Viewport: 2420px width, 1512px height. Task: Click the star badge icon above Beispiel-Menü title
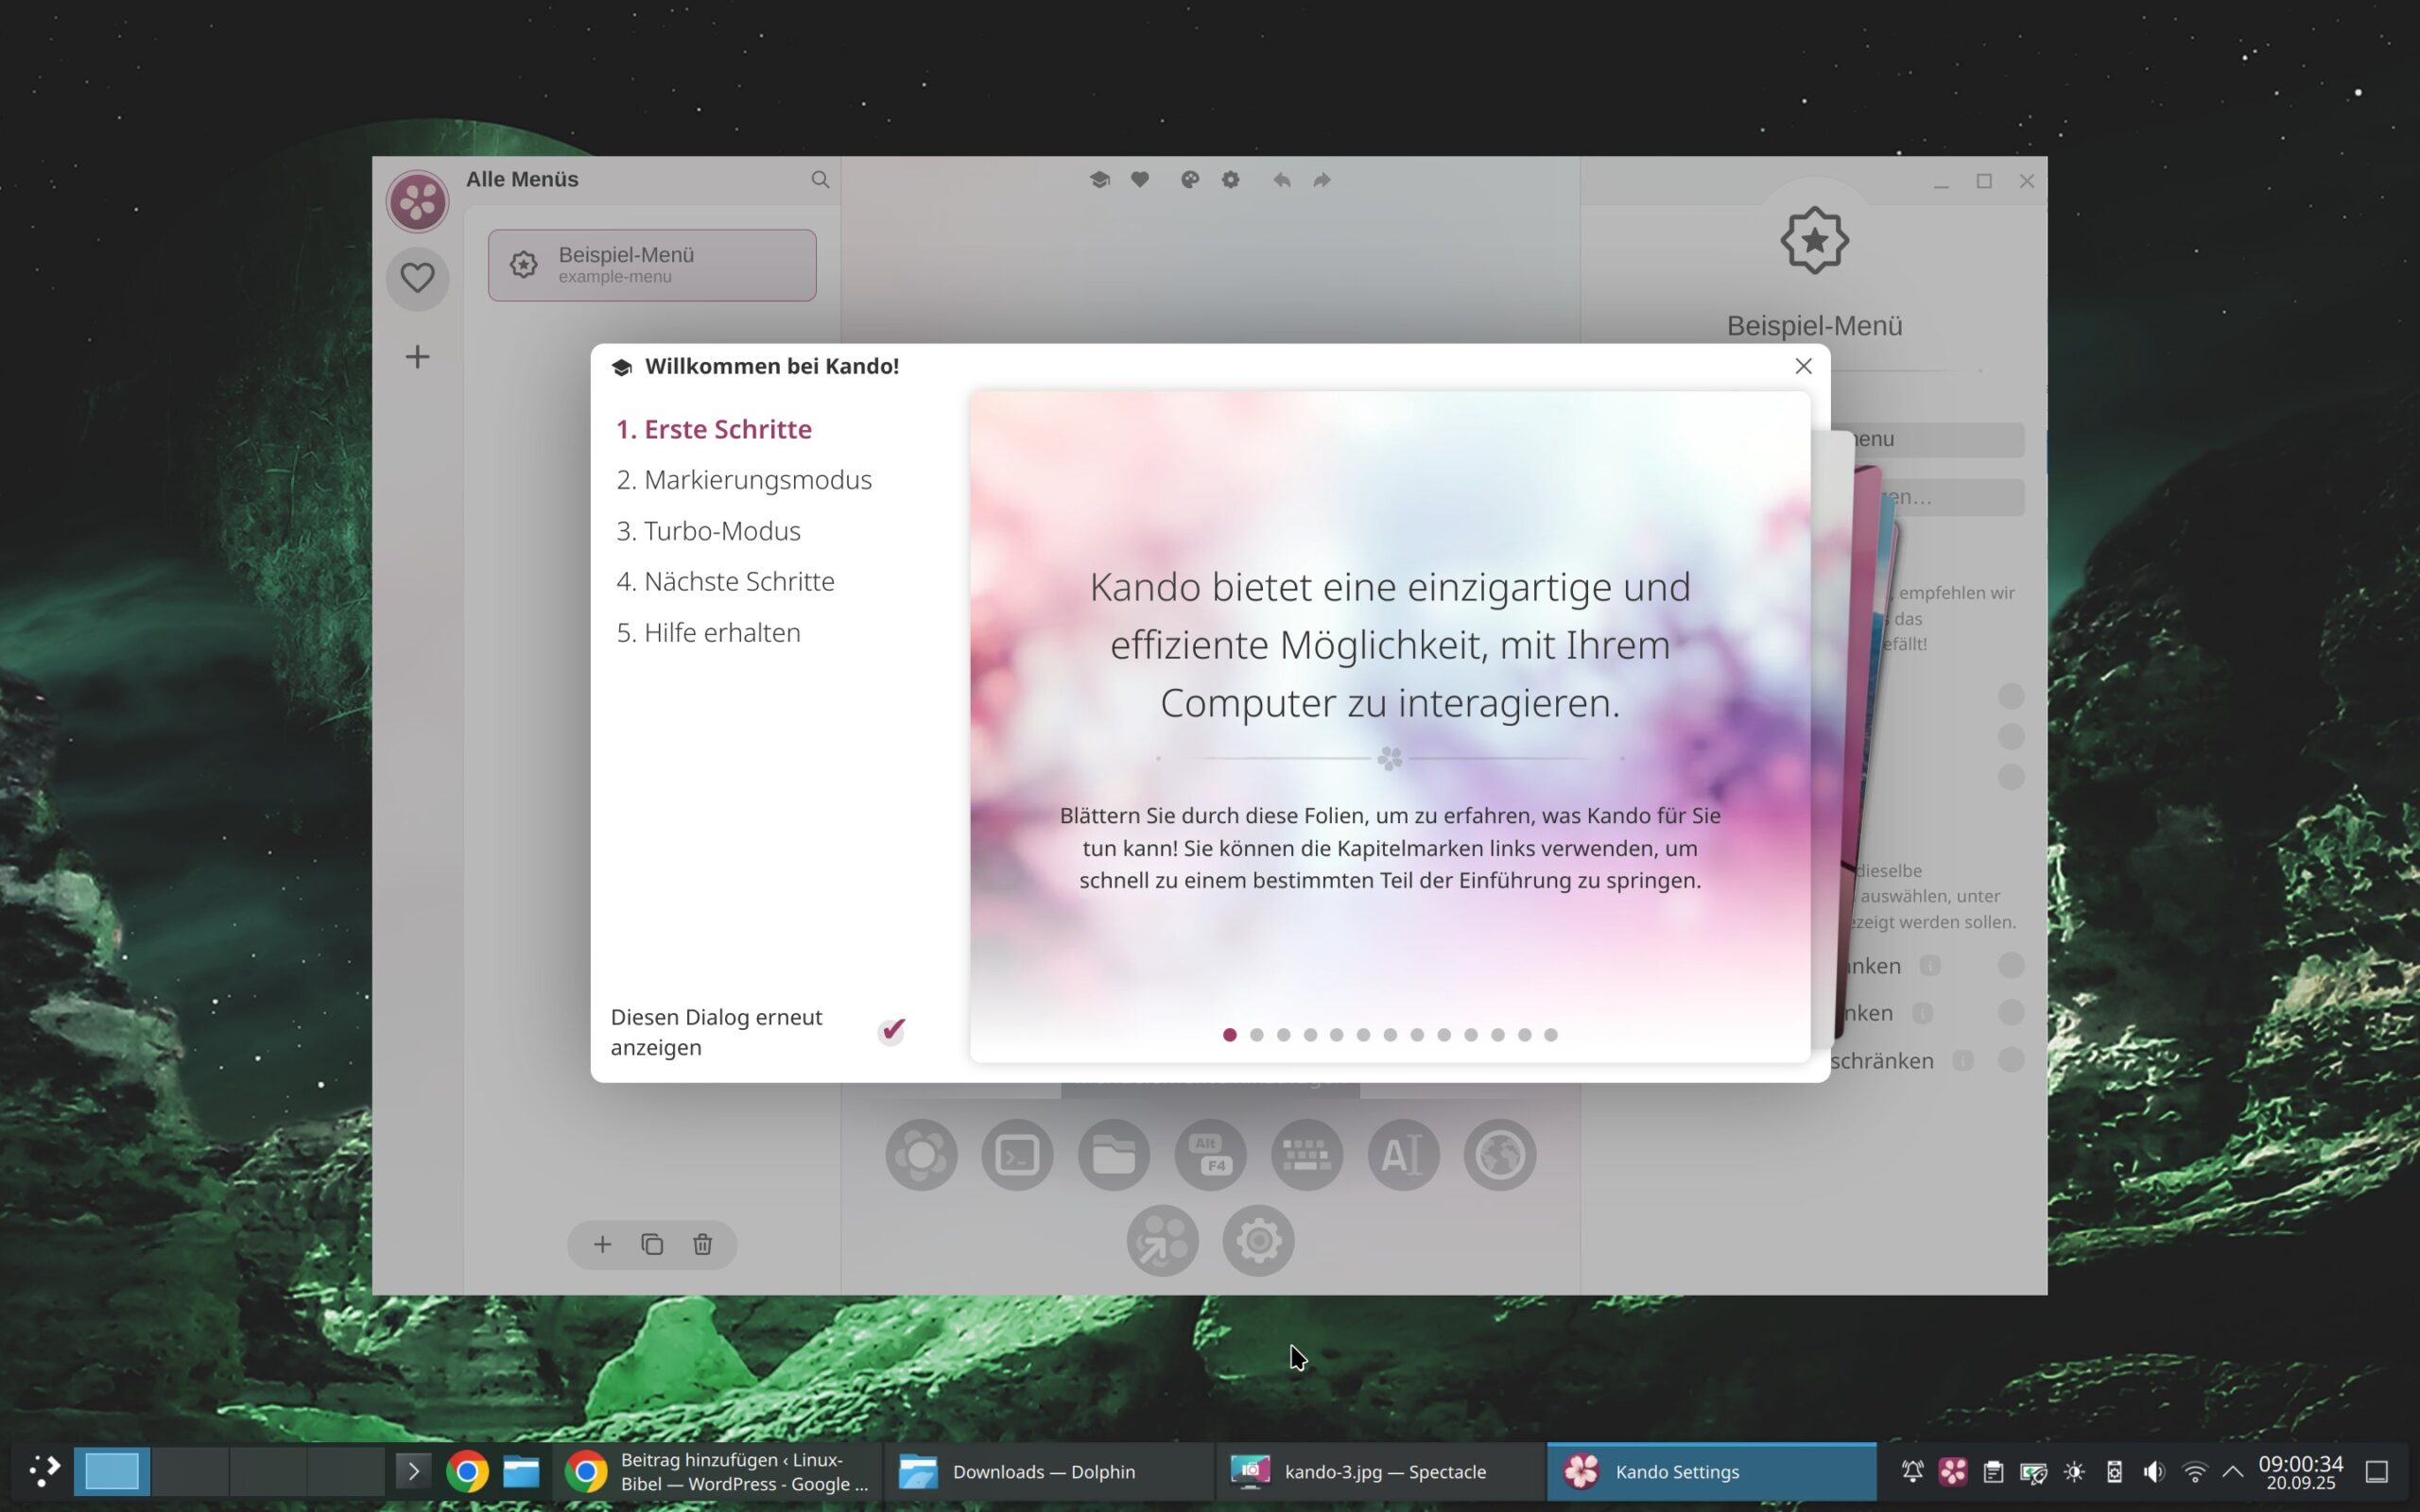point(1814,240)
